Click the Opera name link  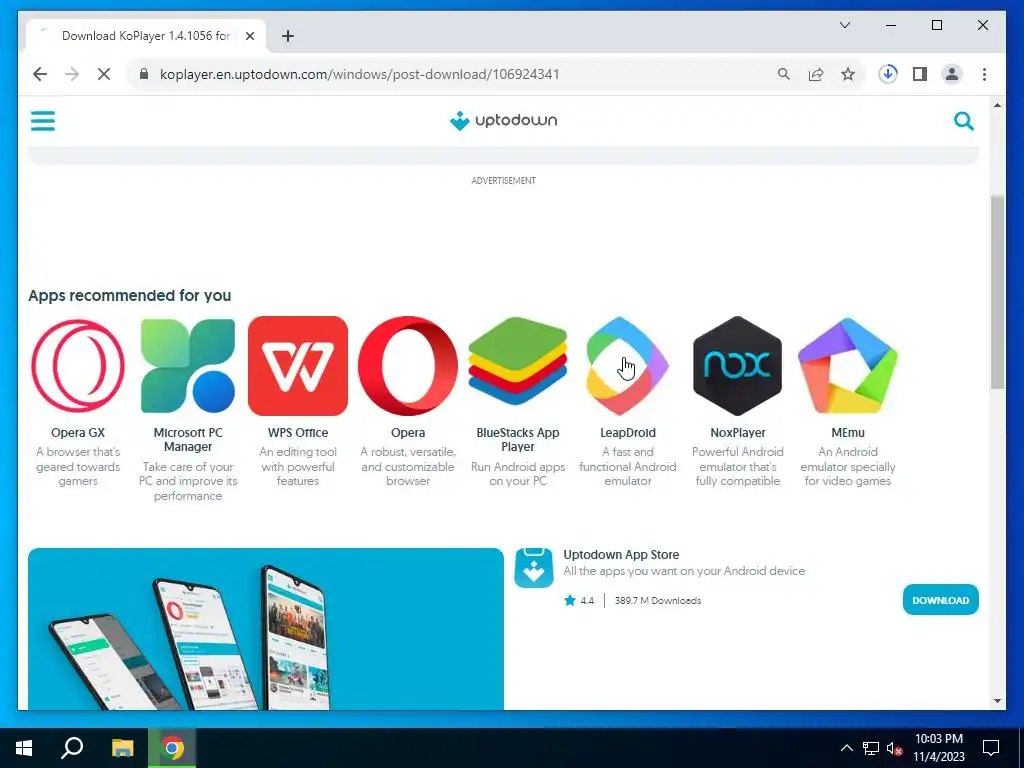(x=408, y=432)
